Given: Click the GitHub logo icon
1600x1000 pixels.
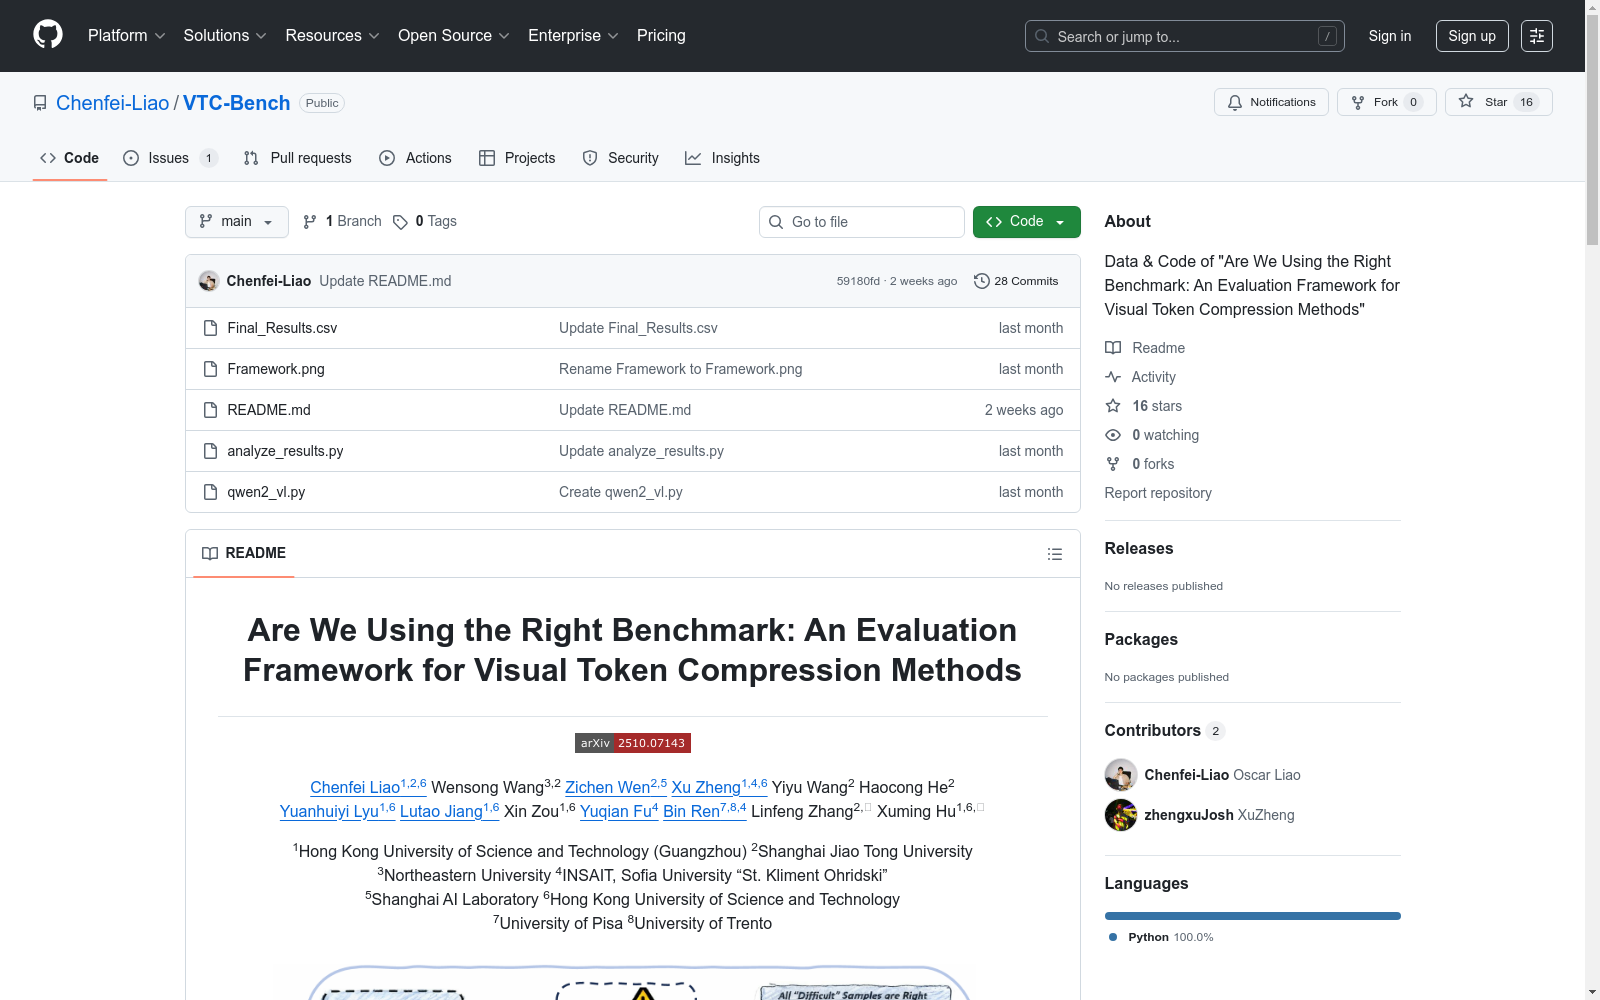Looking at the screenshot, I should [48, 35].
